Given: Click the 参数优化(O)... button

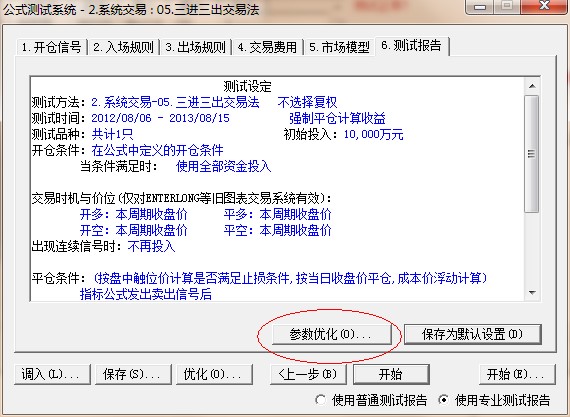Looking at the screenshot, I should click(x=331, y=334).
